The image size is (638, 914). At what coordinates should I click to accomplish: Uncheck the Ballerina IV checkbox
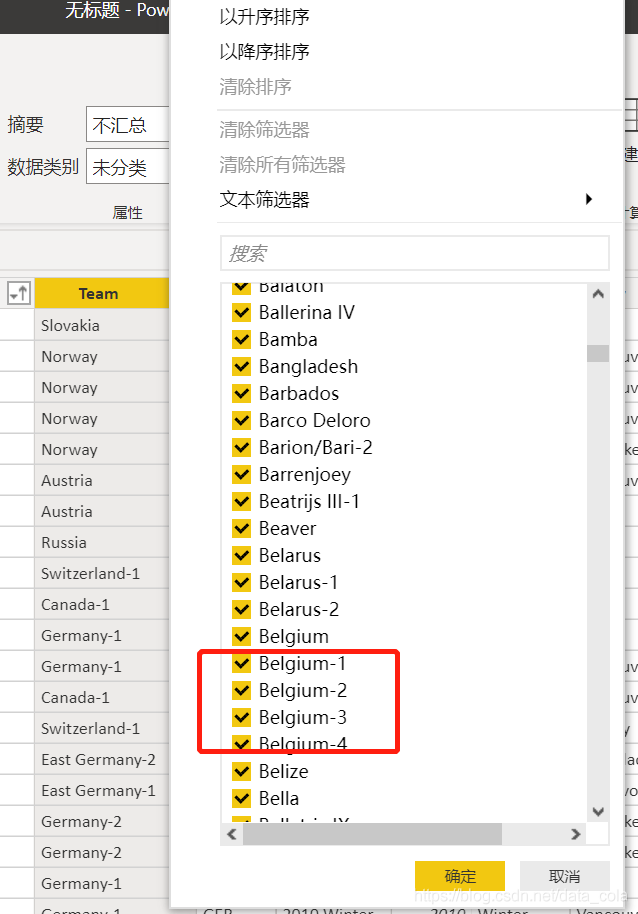241,312
